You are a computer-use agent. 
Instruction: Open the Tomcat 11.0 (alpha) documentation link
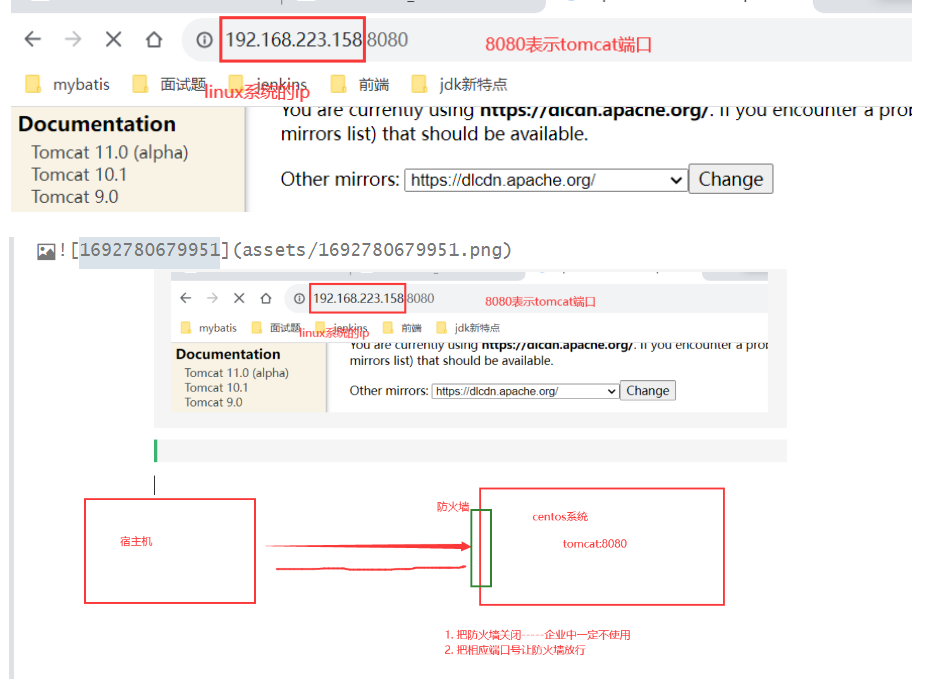coord(110,152)
